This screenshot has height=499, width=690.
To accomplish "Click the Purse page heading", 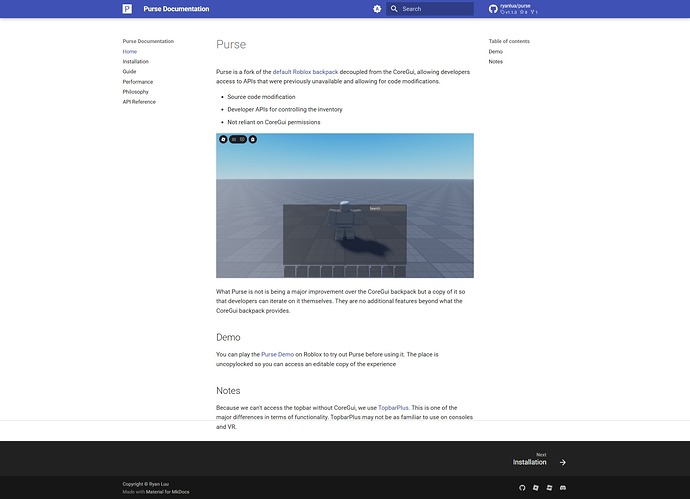I will [231, 44].
